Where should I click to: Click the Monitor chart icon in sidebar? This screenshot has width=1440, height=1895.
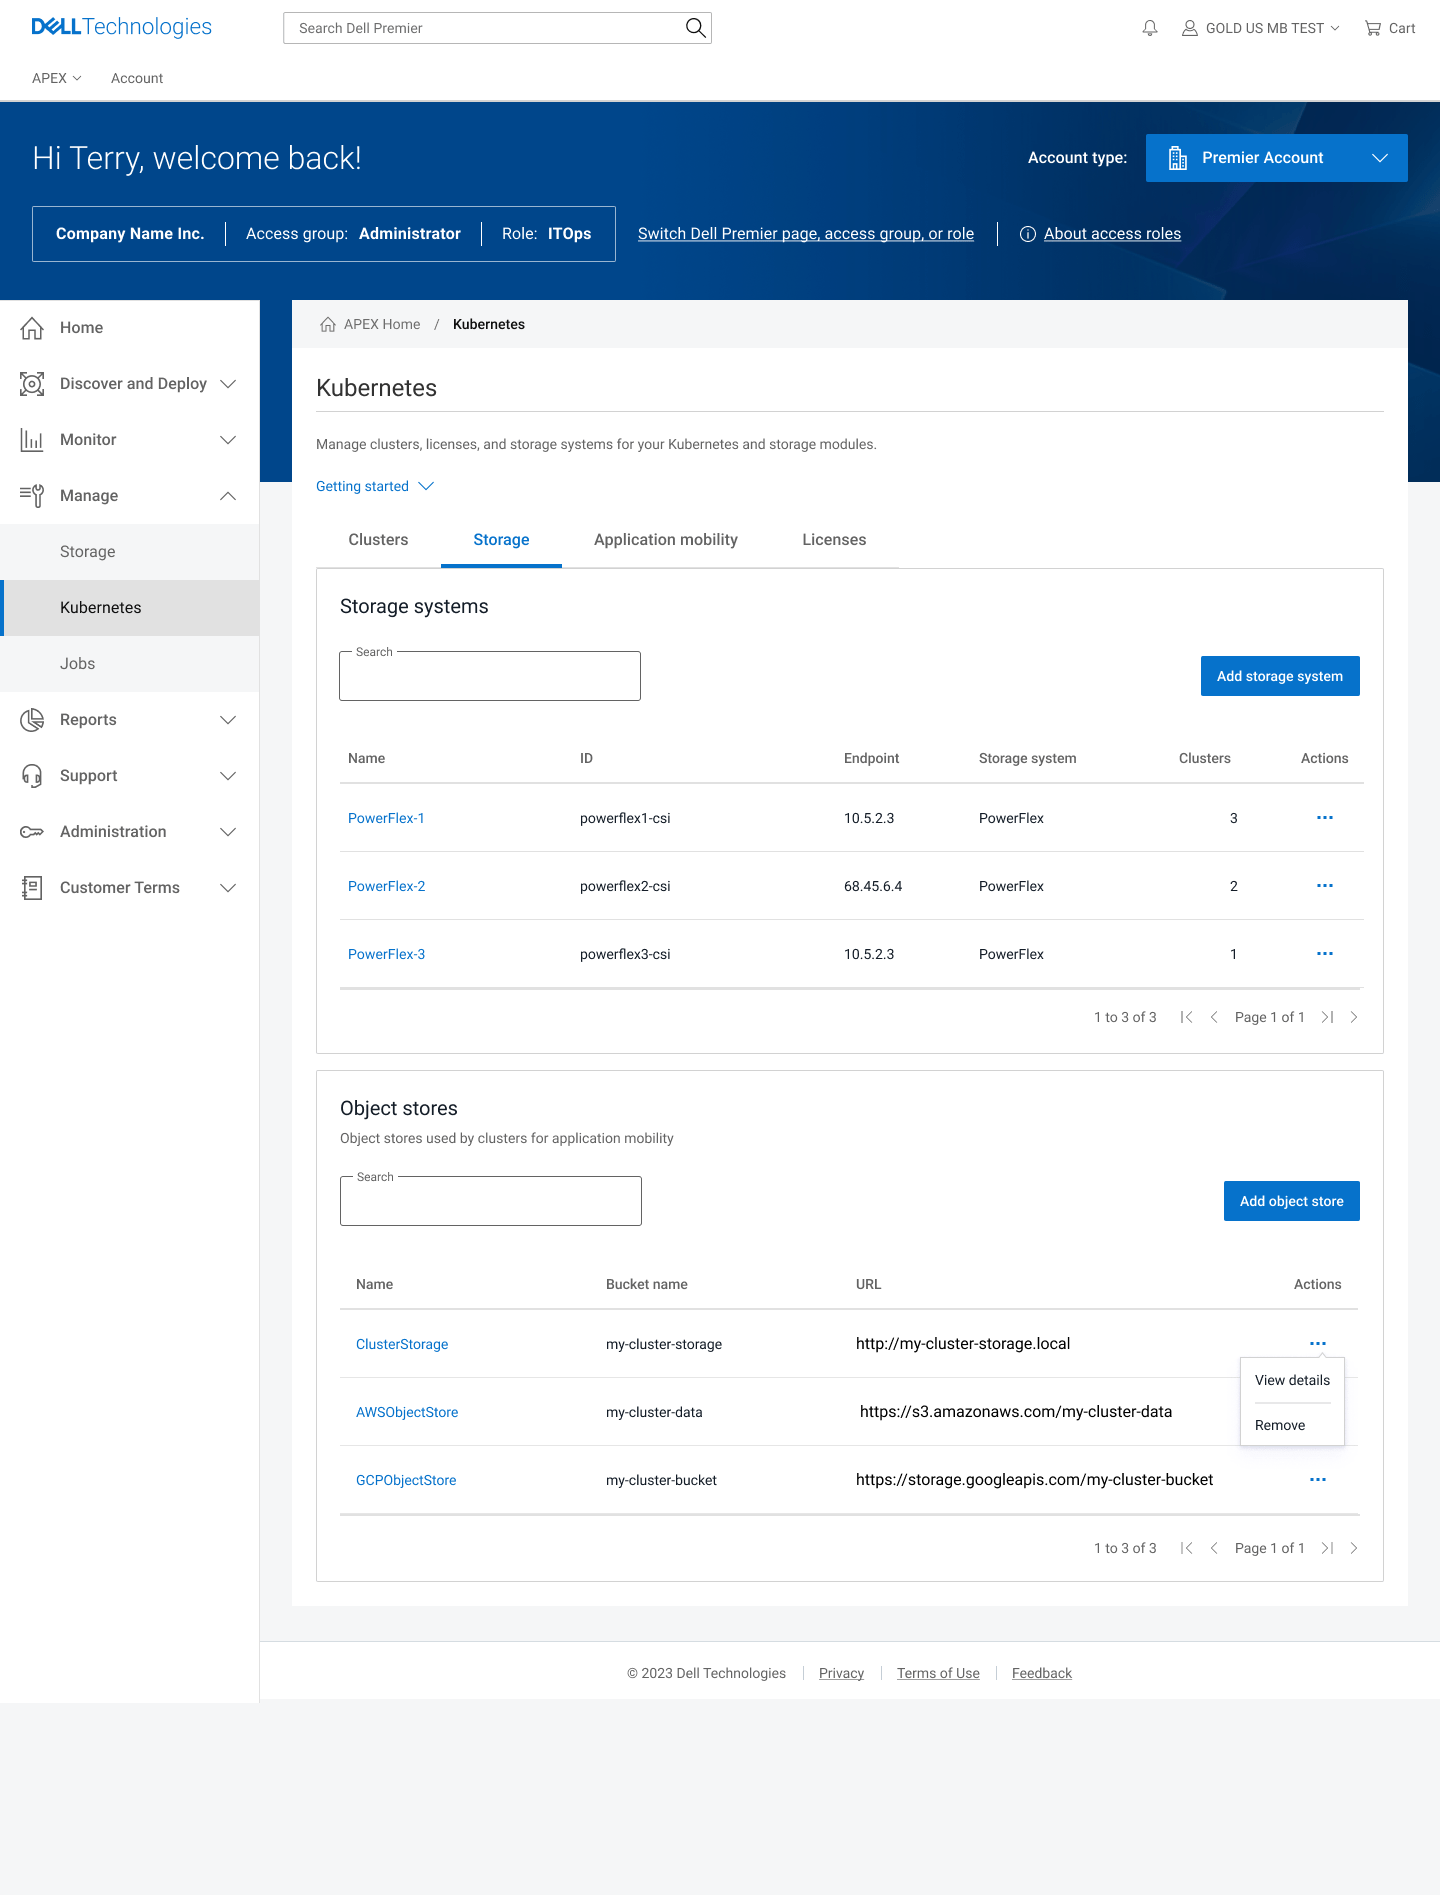pyautogui.click(x=32, y=440)
